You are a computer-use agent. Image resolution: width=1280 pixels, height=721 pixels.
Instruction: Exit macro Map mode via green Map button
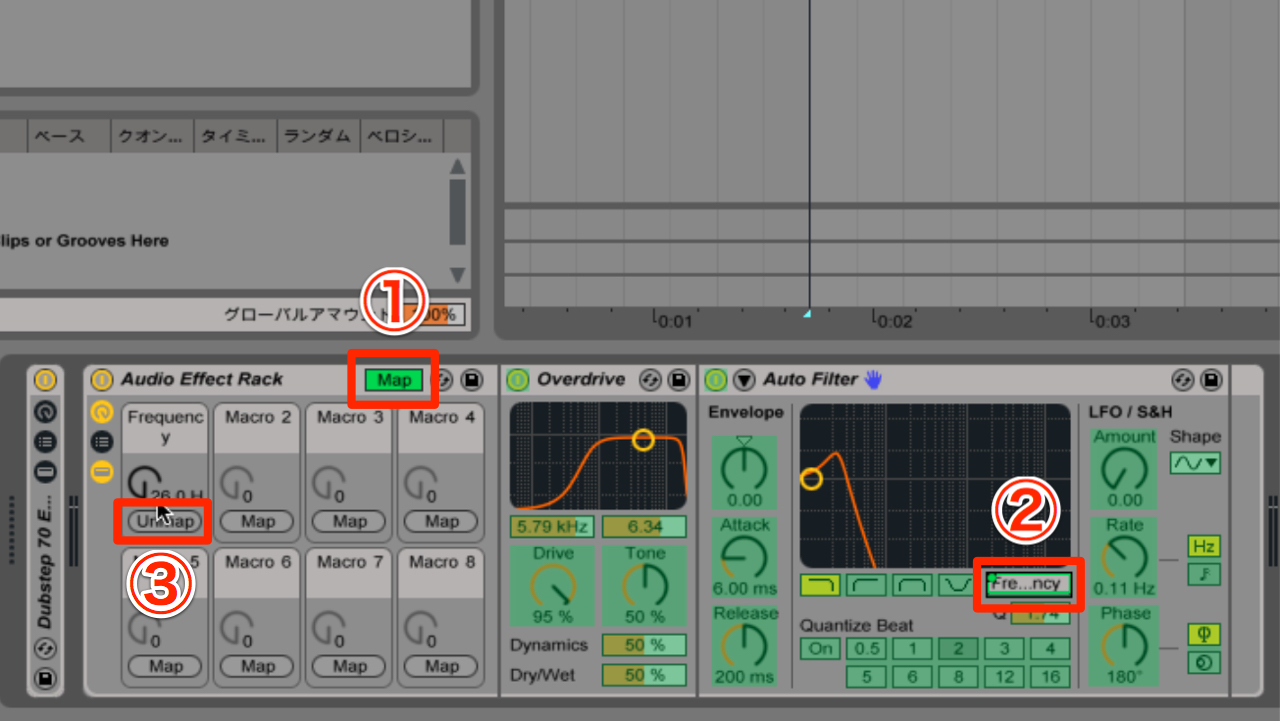click(394, 380)
